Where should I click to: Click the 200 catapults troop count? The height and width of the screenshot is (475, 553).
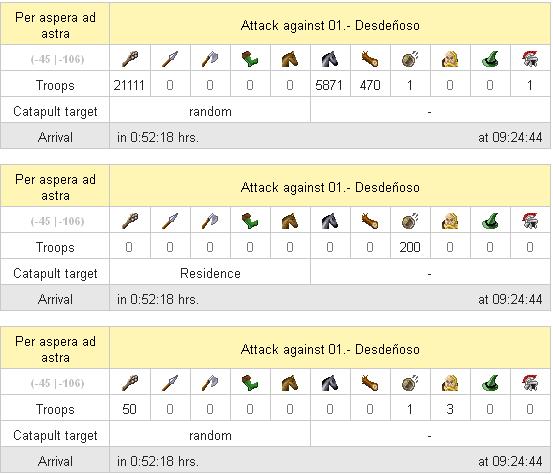(x=410, y=247)
